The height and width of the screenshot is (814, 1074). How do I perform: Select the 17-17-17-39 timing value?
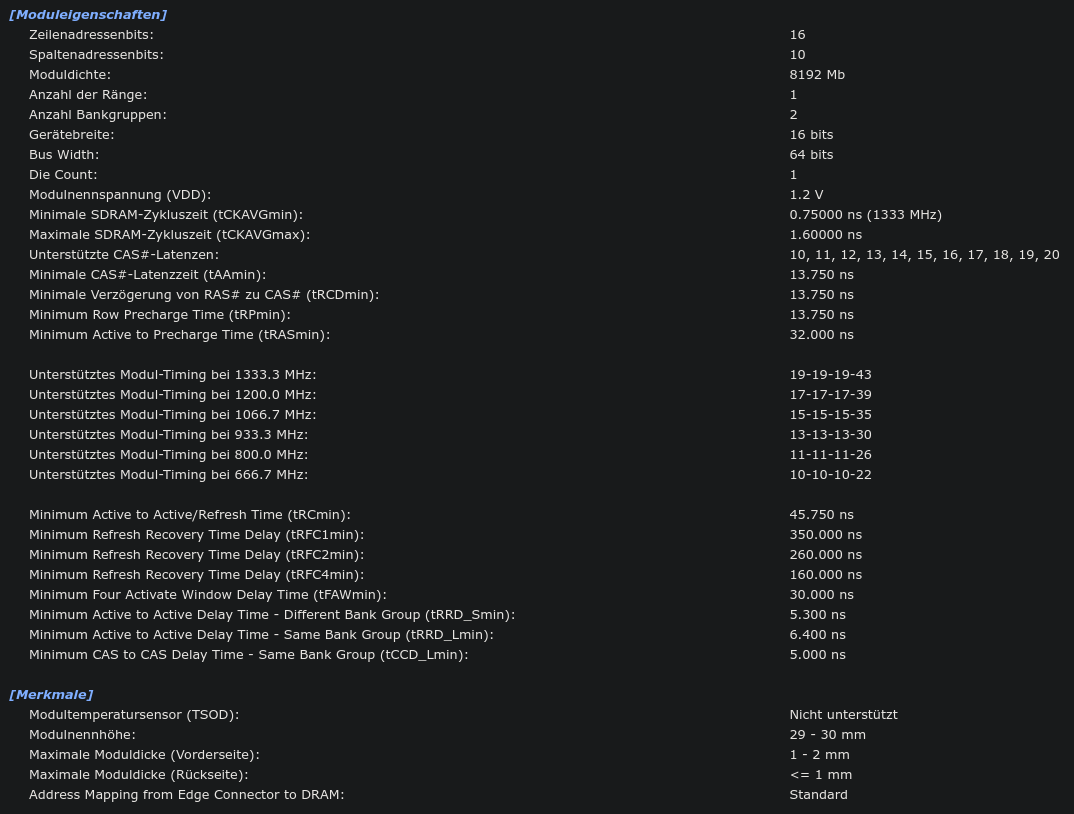pos(830,395)
